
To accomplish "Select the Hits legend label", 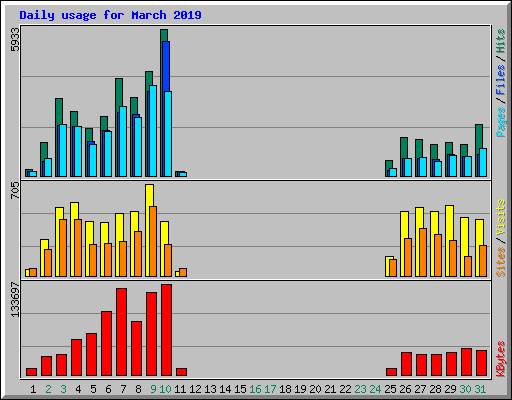I will click(500, 41).
